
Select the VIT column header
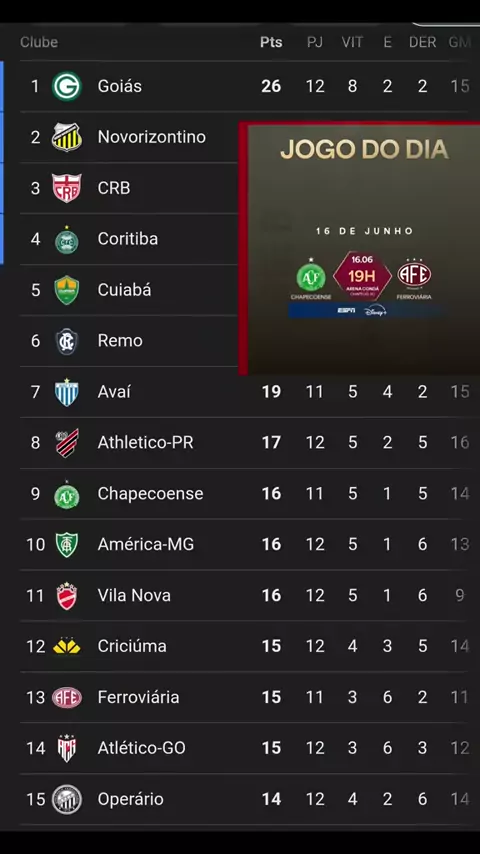352,42
